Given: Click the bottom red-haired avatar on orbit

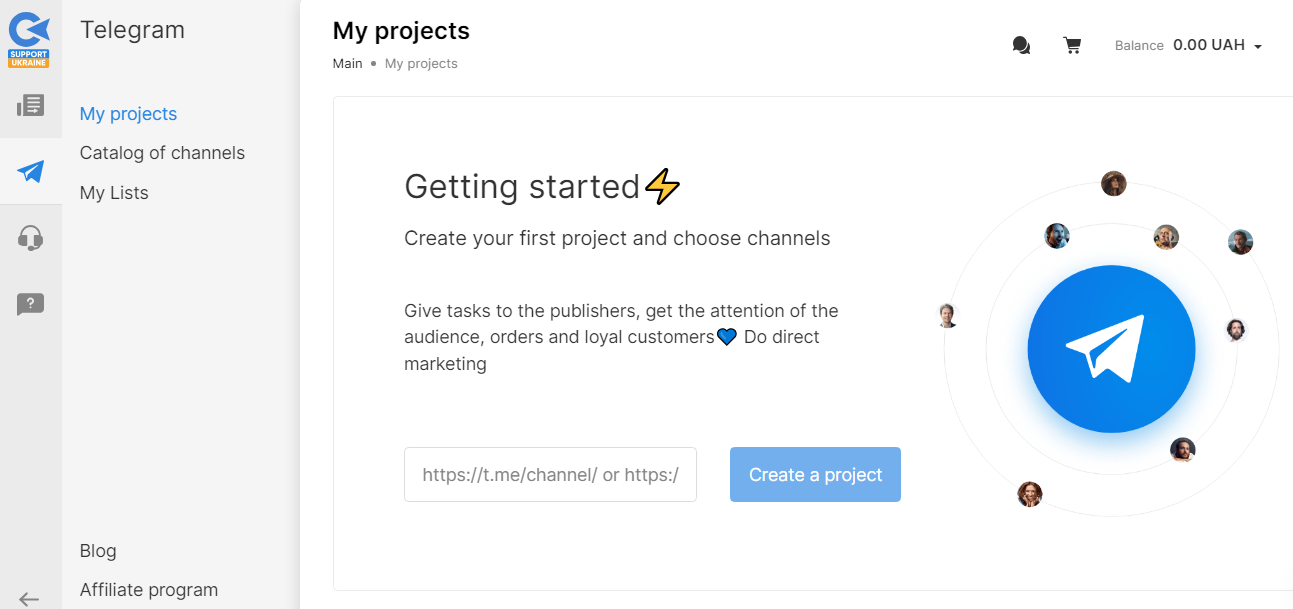Looking at the screenshot, I should (1029, 494).
